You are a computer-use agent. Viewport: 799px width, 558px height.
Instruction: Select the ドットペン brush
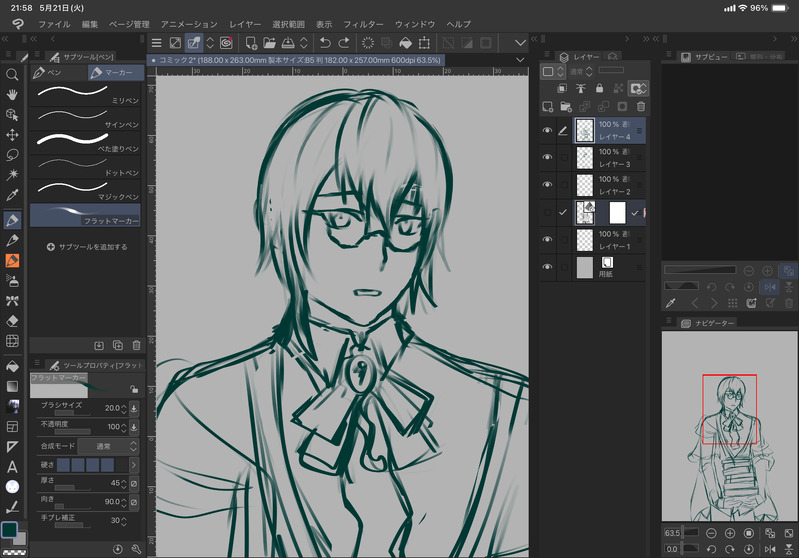point(85,167)
